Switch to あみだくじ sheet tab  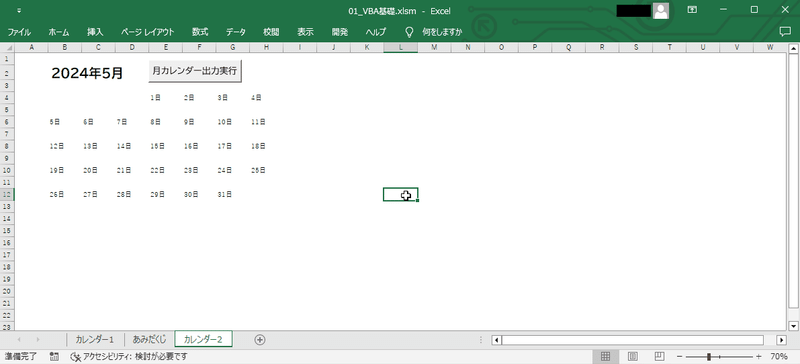149,339
